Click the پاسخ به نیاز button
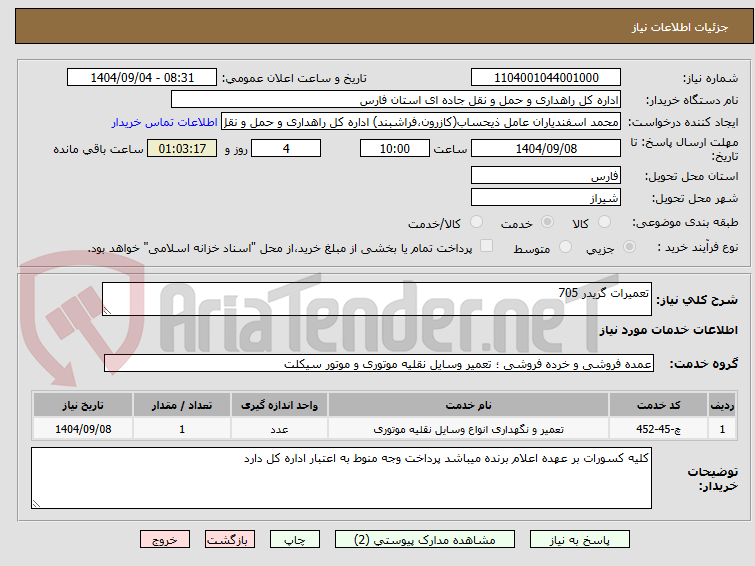755x566 pixels. 580,540
